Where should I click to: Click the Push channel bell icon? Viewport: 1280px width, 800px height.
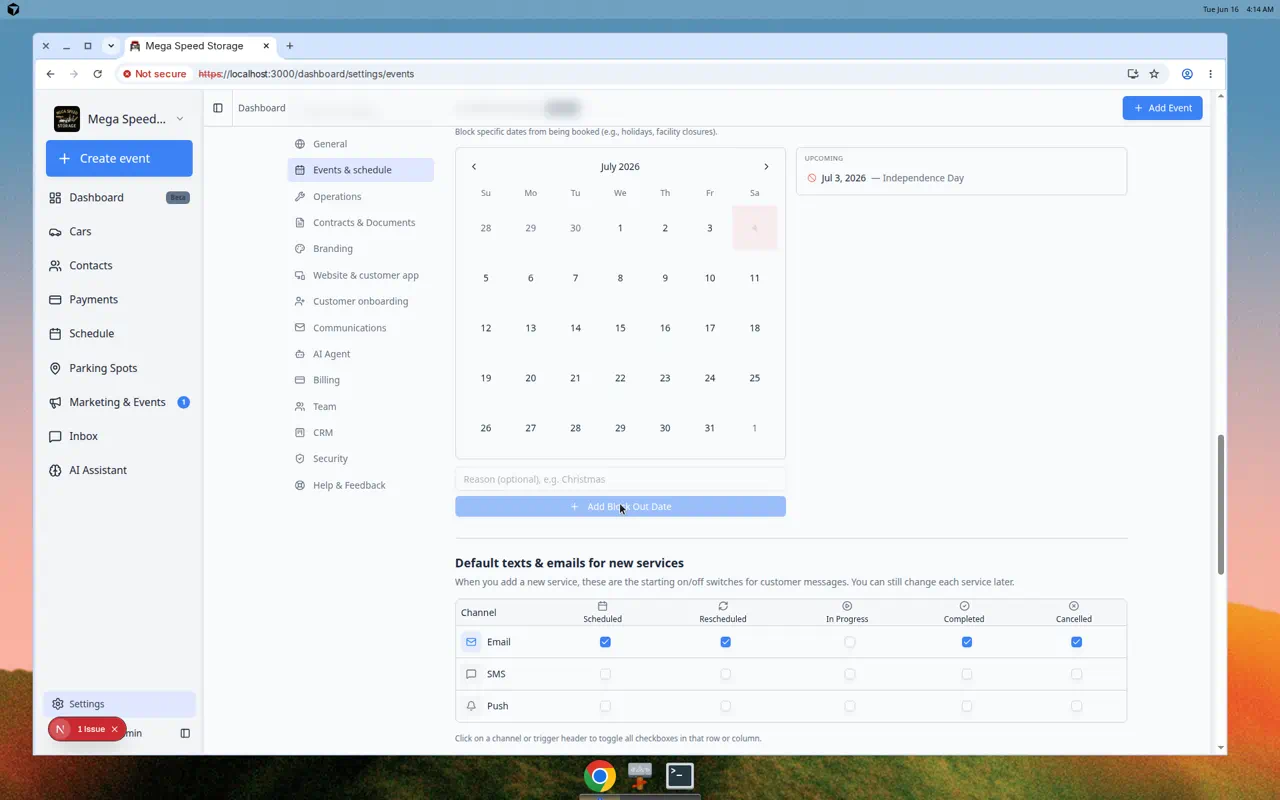[x=471, y=706]
